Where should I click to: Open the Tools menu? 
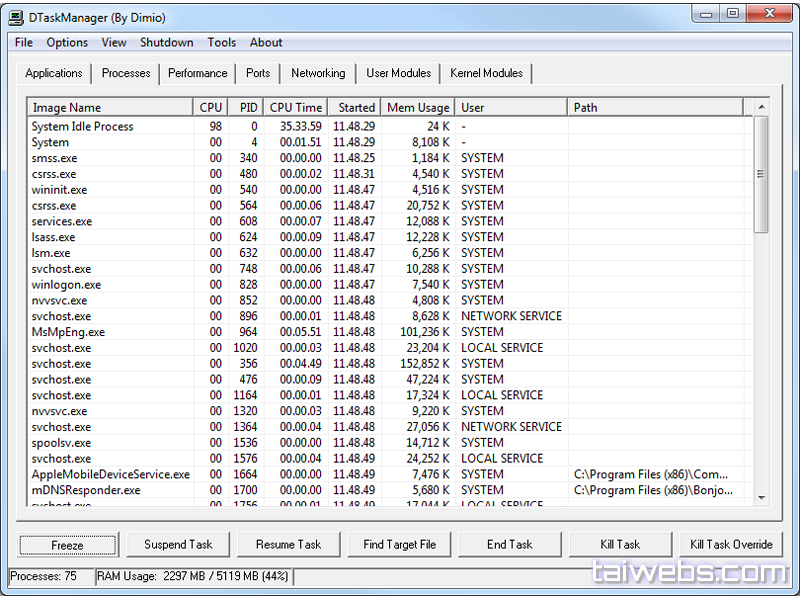coord(222,42)
